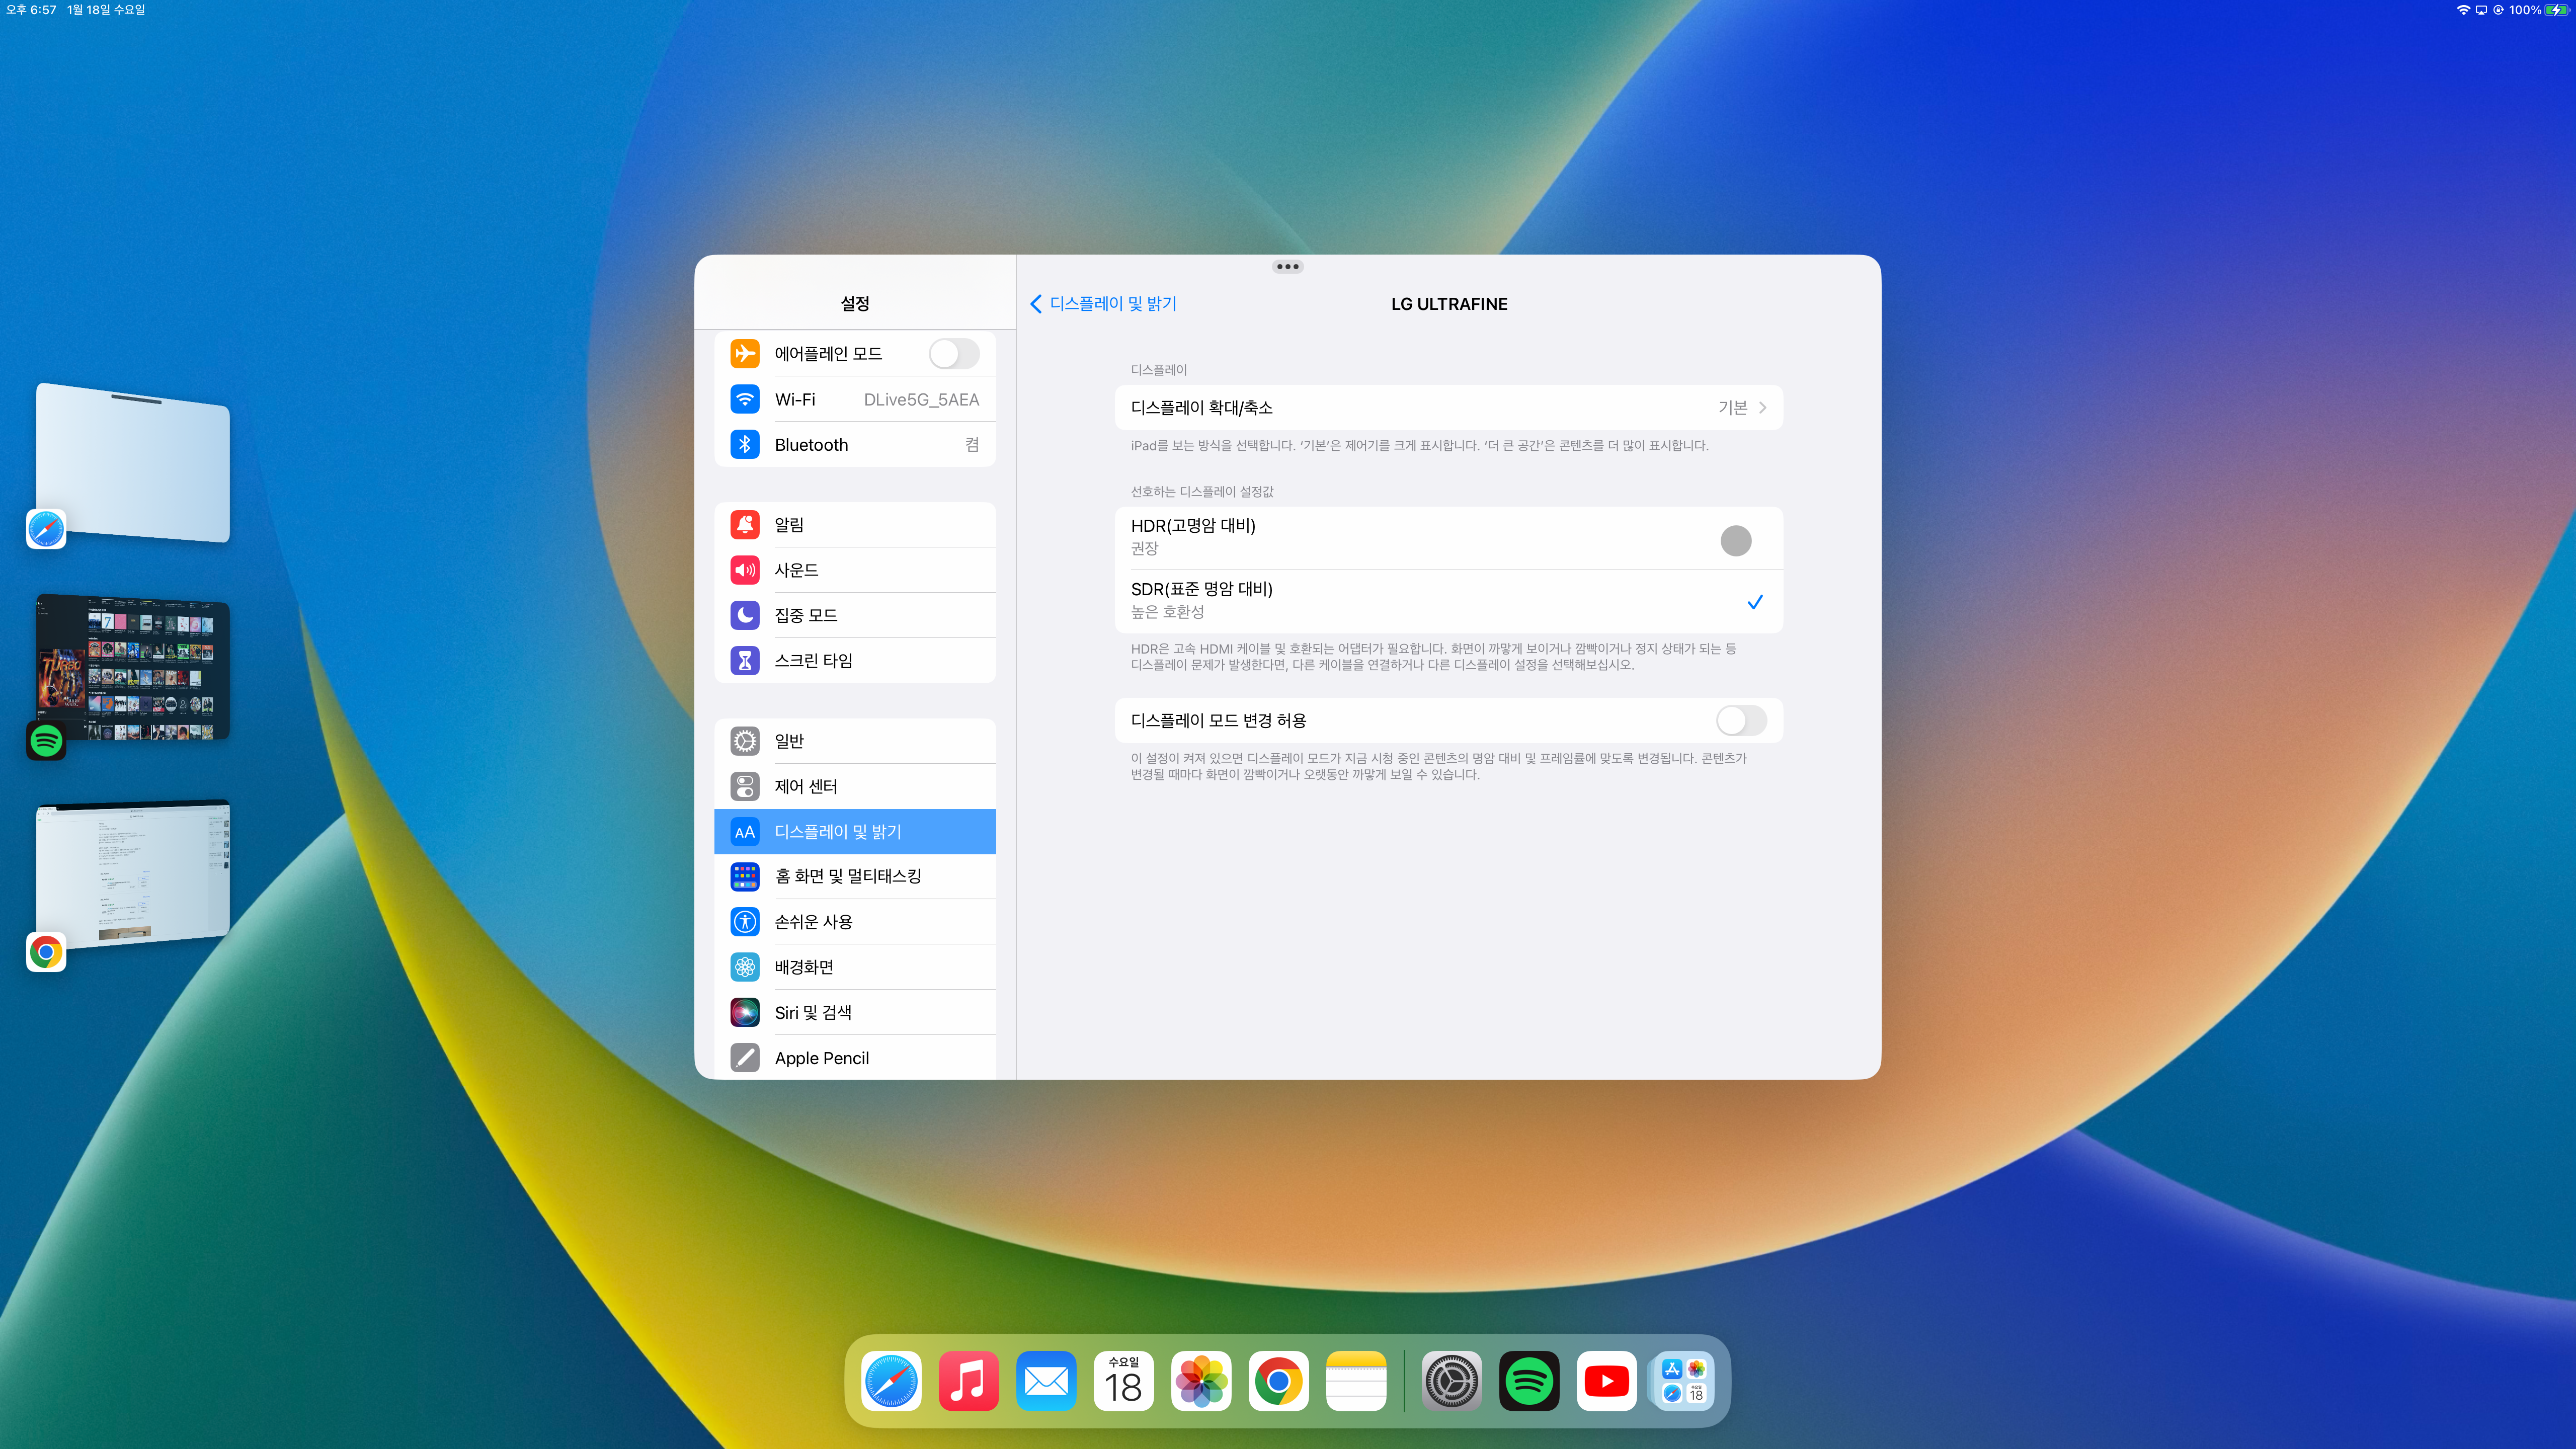2576x1449 pixels.
Task: Open Spotify from the dock
Action: coord(1528,1381)
